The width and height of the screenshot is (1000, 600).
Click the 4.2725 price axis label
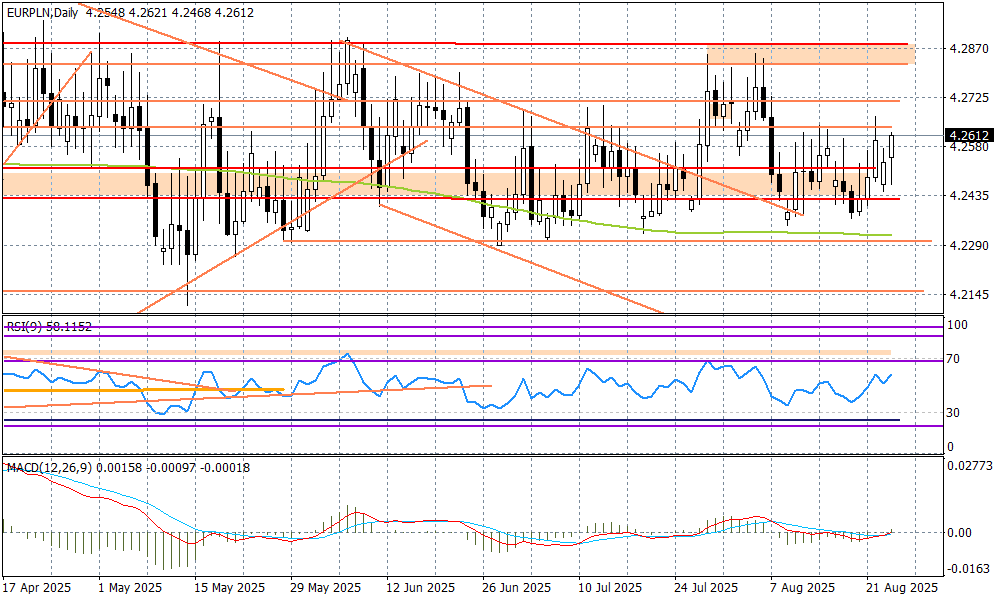[x=969, y=98]
